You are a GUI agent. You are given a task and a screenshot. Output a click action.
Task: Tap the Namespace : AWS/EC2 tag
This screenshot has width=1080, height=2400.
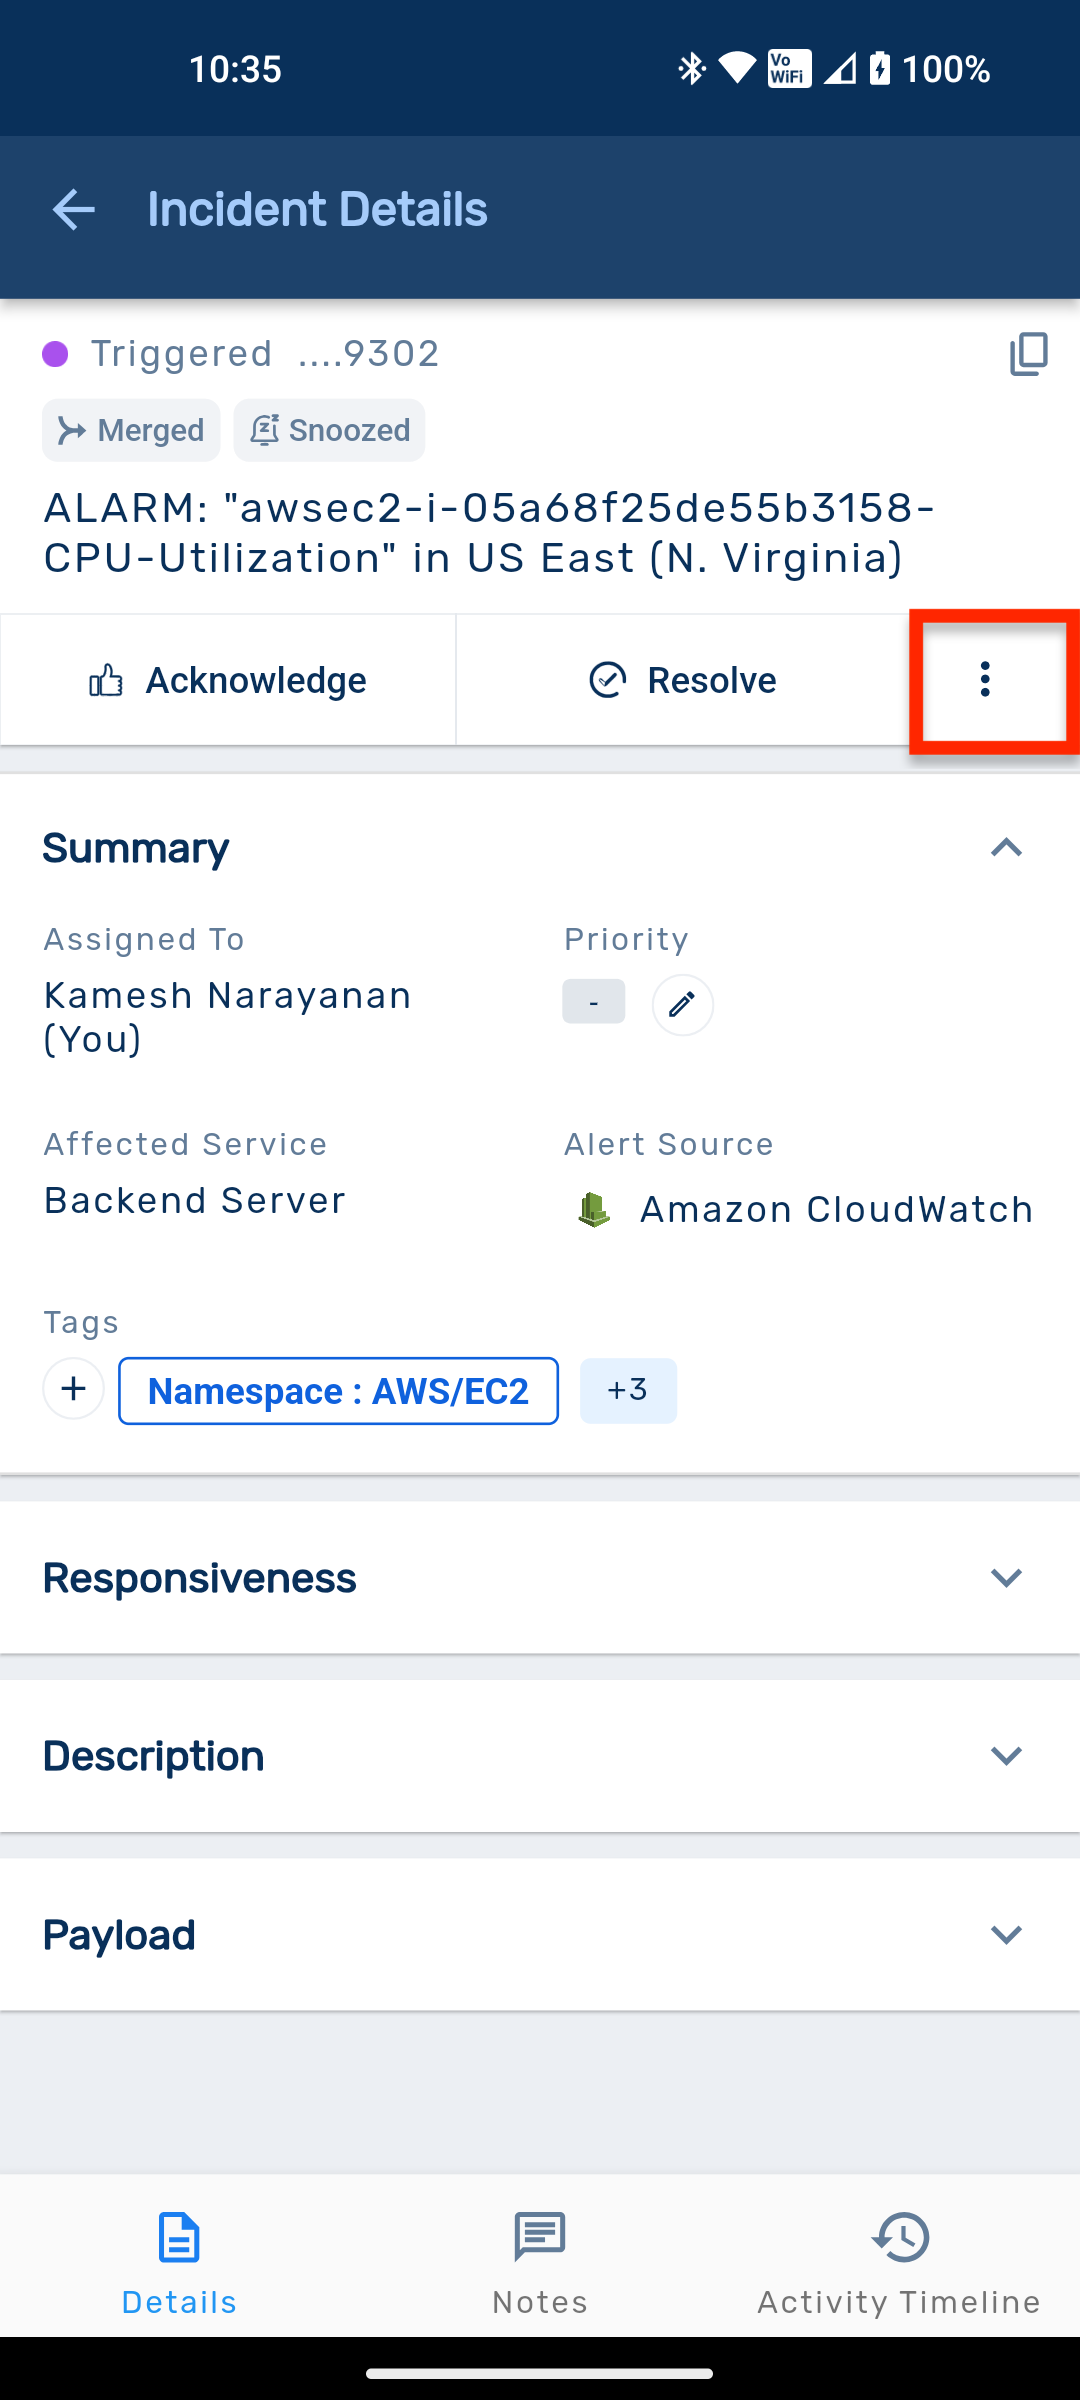tap(338, 1391)
